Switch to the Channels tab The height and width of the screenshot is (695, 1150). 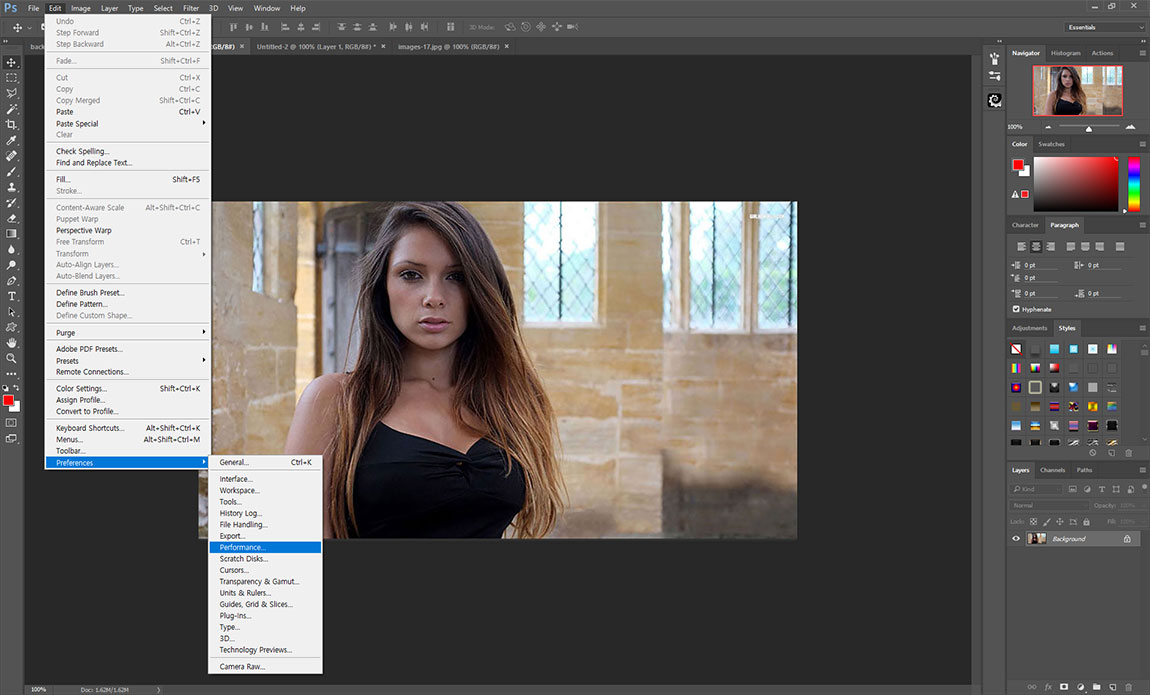pos(1052,470)
